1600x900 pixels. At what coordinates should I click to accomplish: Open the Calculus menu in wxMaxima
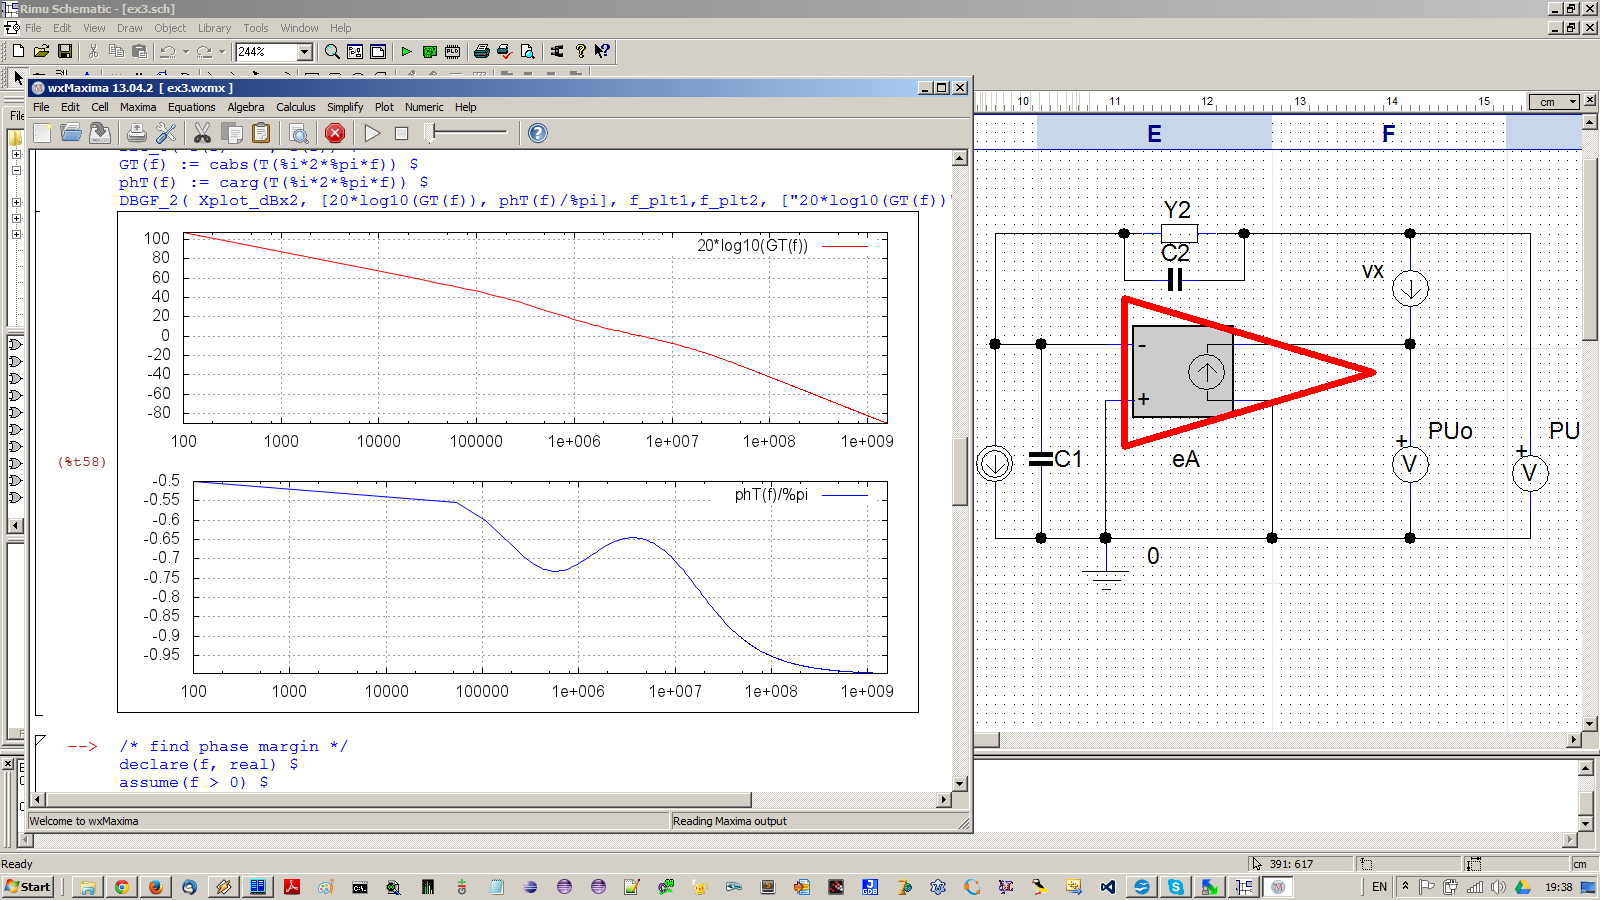click(295, 107)
